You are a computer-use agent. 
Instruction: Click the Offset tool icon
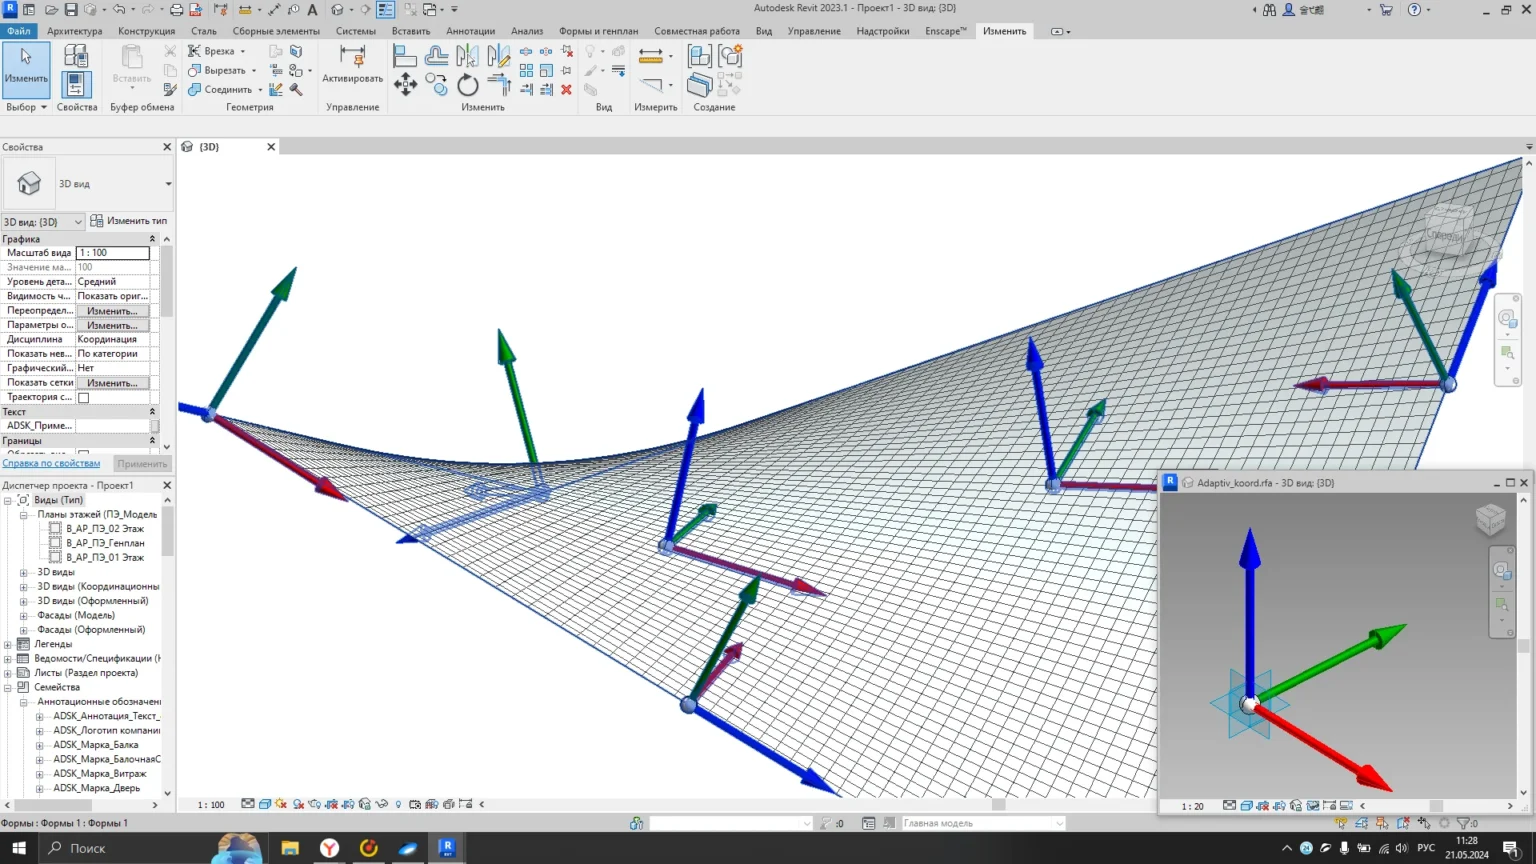pos(436,56)
